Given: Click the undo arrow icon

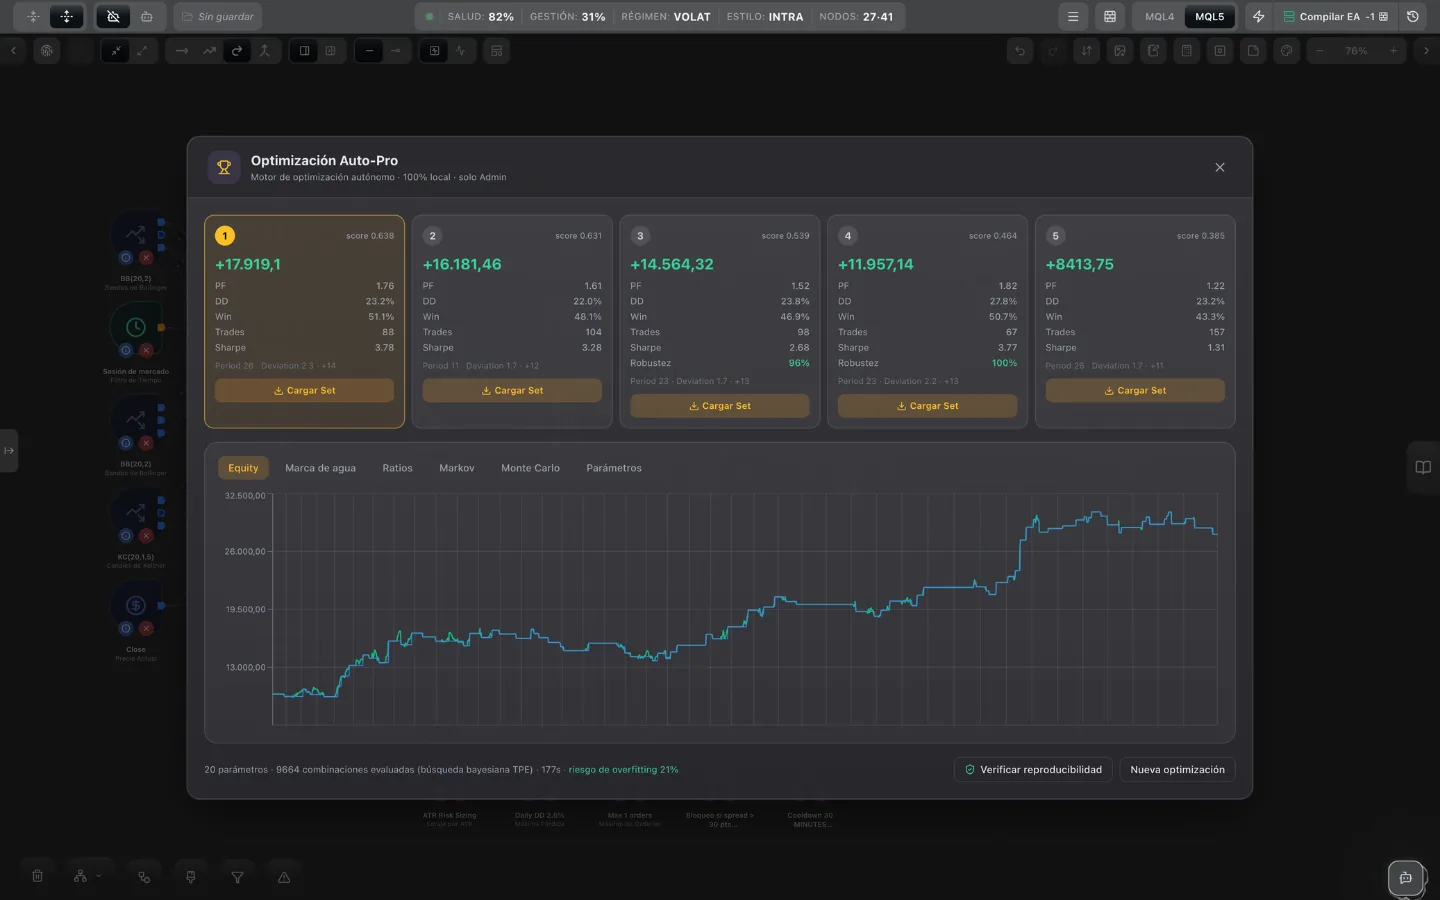Looking at the screenshot, I should (x=1020, y=51).
